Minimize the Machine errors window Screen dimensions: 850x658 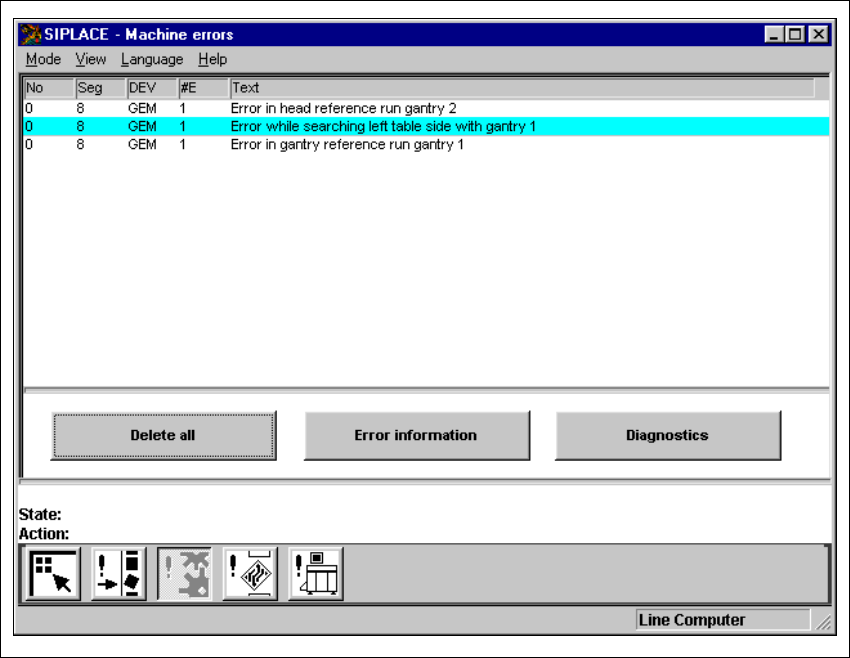[x=774, y=35]
